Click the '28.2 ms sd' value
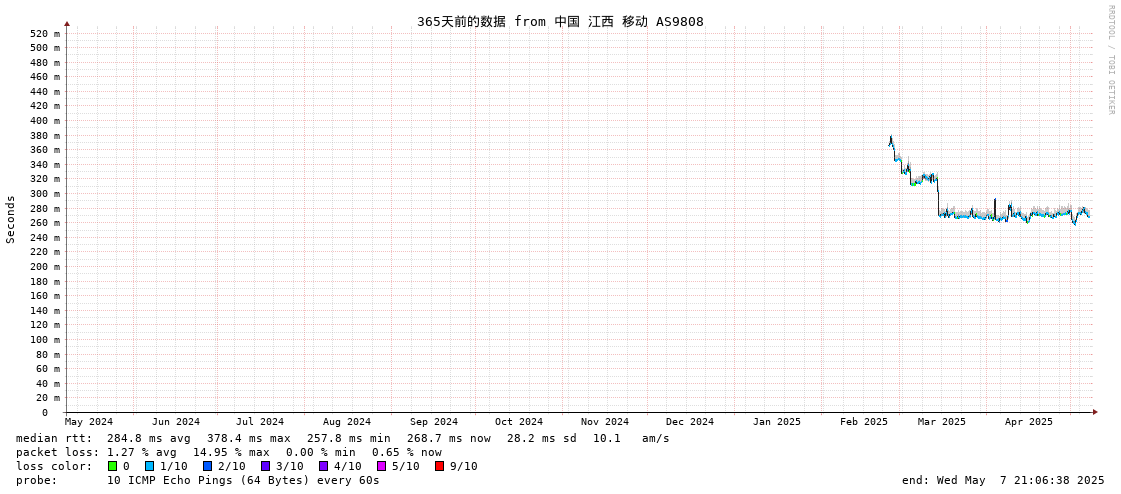The image size is (1121, 494). (x=542, y=438)
